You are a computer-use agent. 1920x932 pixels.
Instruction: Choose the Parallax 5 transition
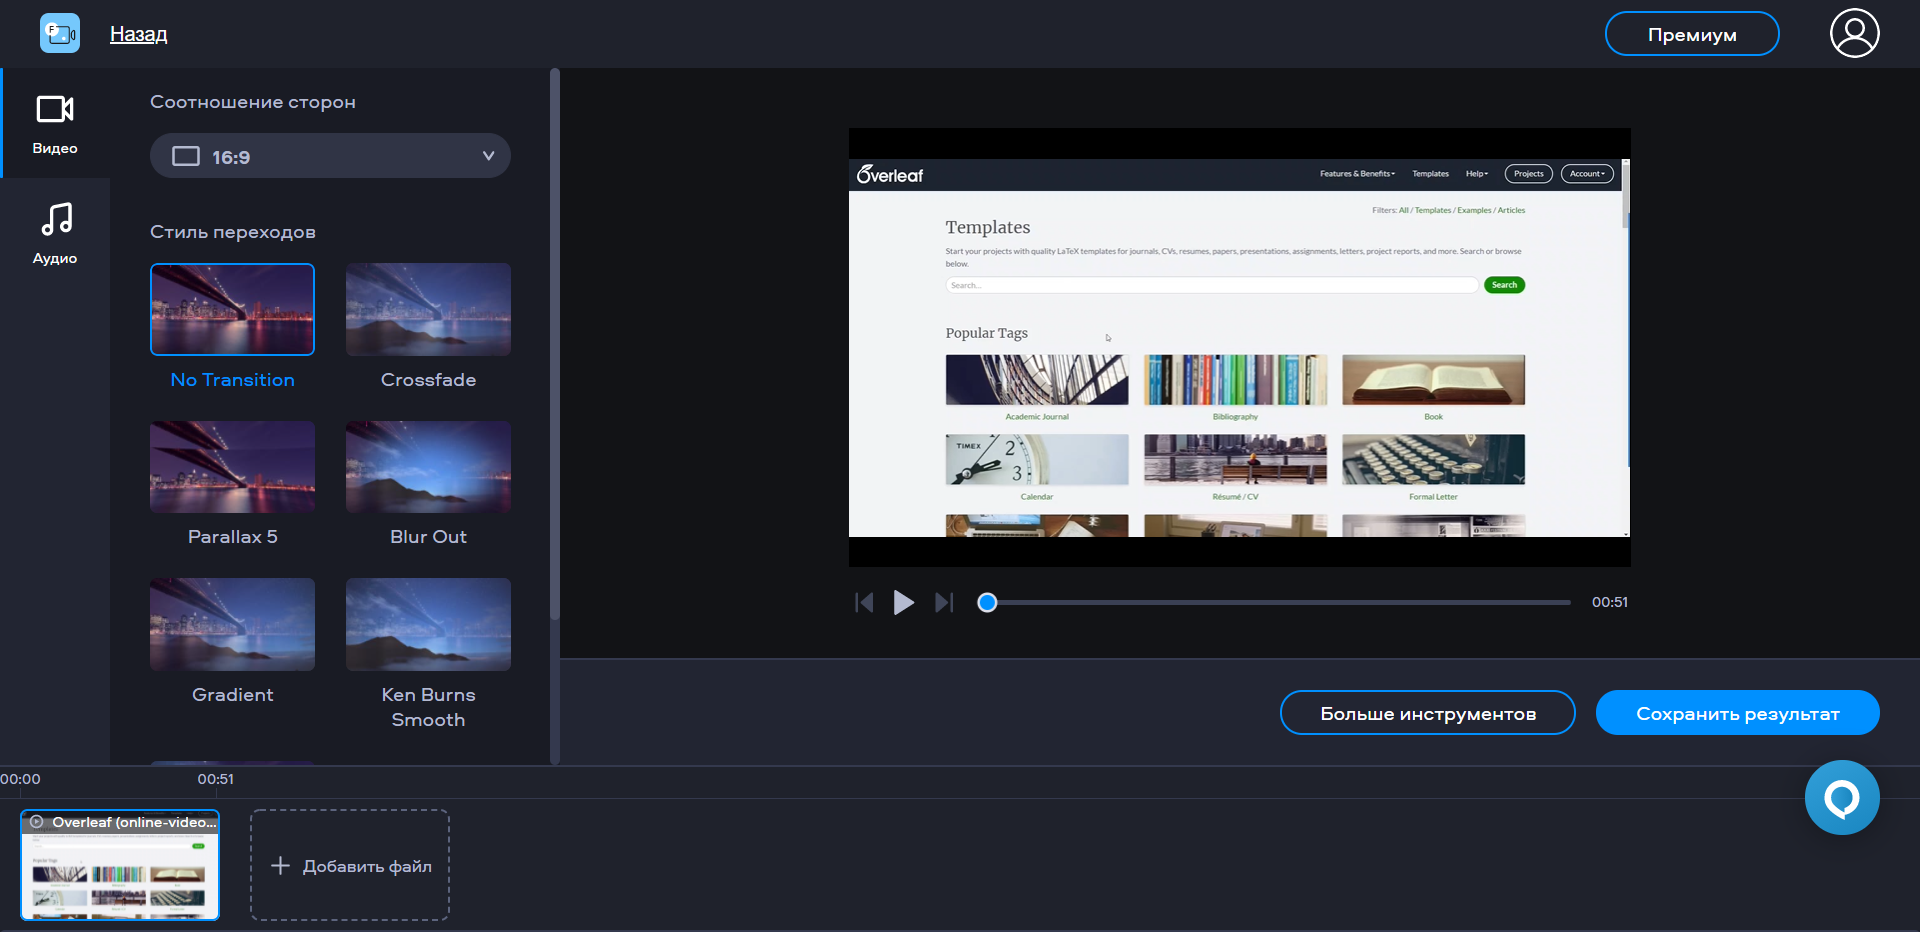[x=232, y=467]
